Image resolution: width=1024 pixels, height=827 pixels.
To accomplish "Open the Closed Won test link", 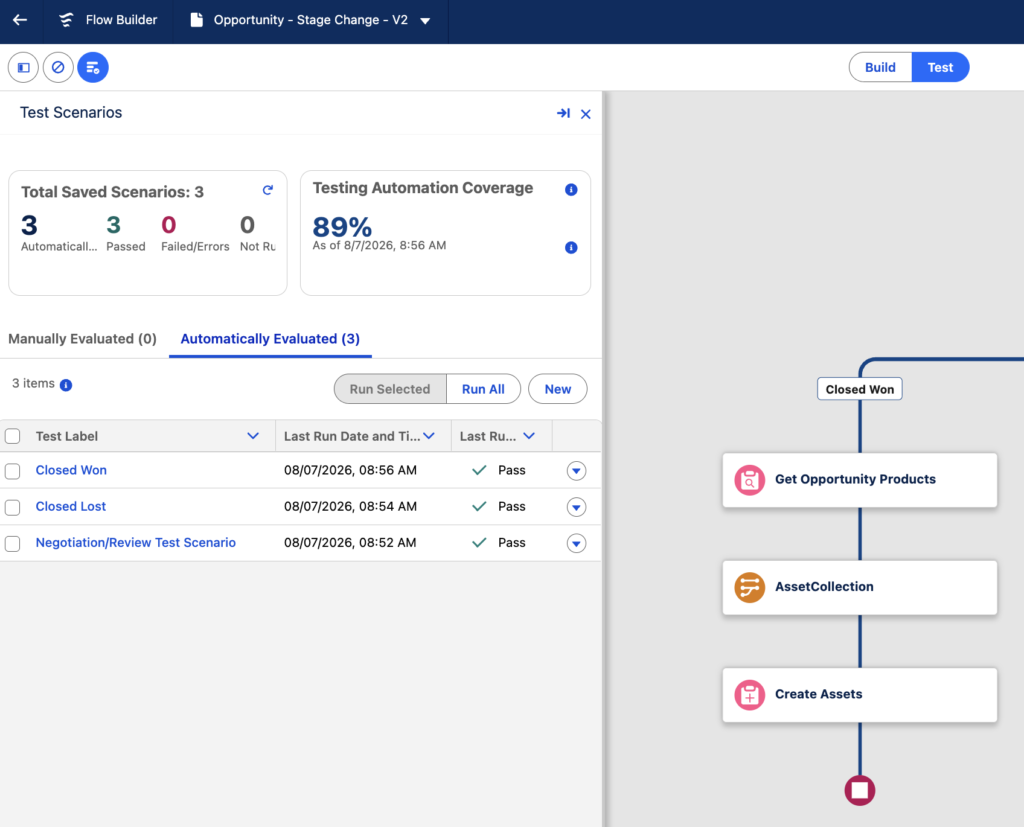I will tap(71, 470).
